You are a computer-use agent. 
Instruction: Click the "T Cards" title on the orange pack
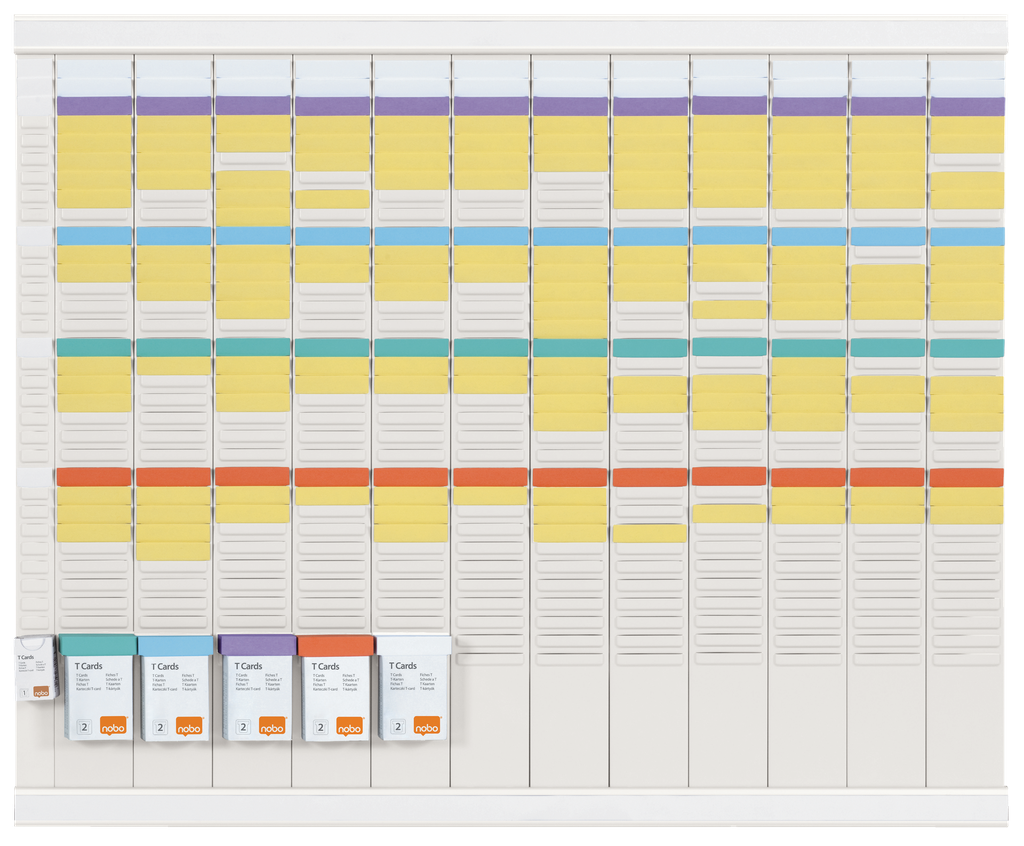[326, 666]
